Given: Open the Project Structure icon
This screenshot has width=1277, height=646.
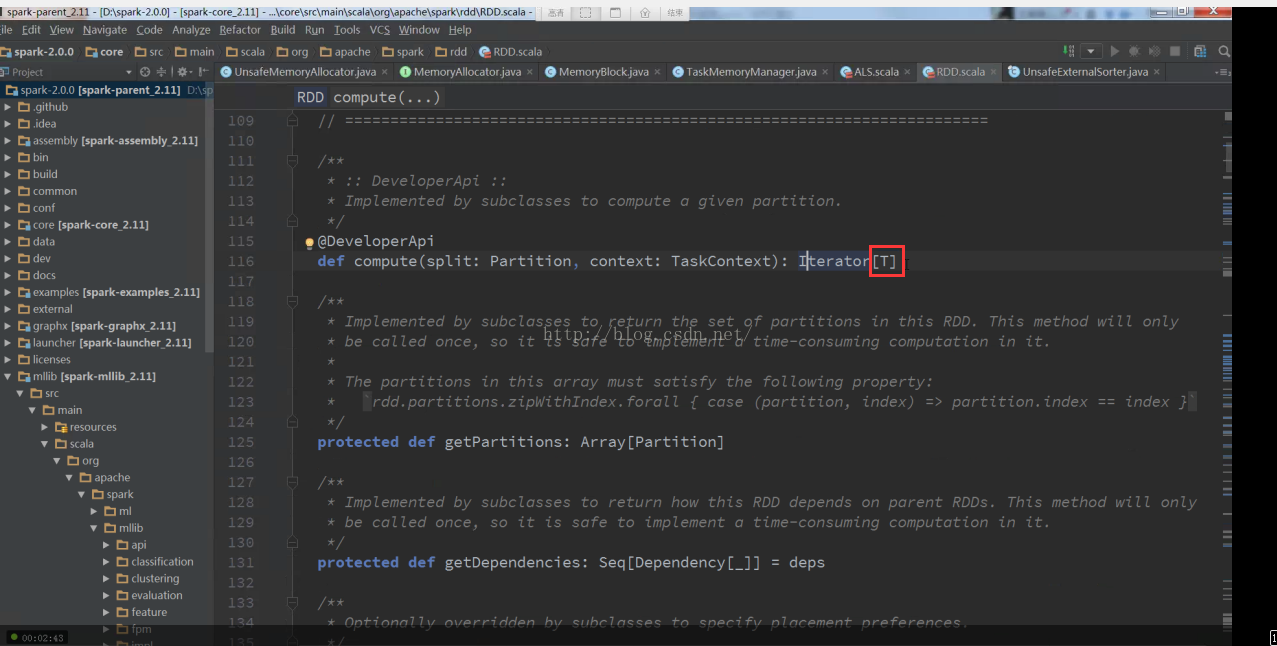Looking at the screenshot, I should (1200, 51).
